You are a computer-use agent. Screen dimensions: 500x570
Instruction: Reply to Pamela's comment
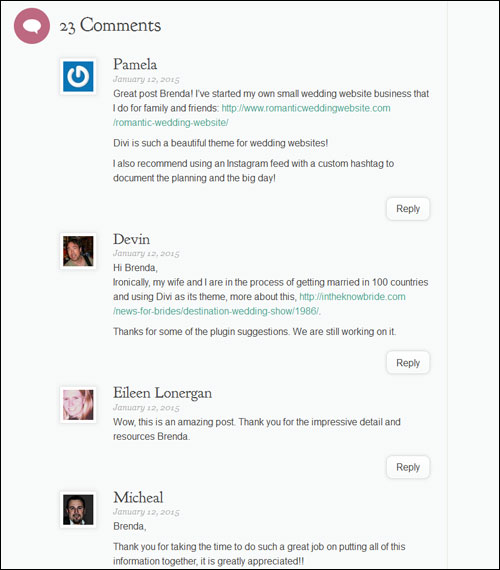(x=408, y=209)
